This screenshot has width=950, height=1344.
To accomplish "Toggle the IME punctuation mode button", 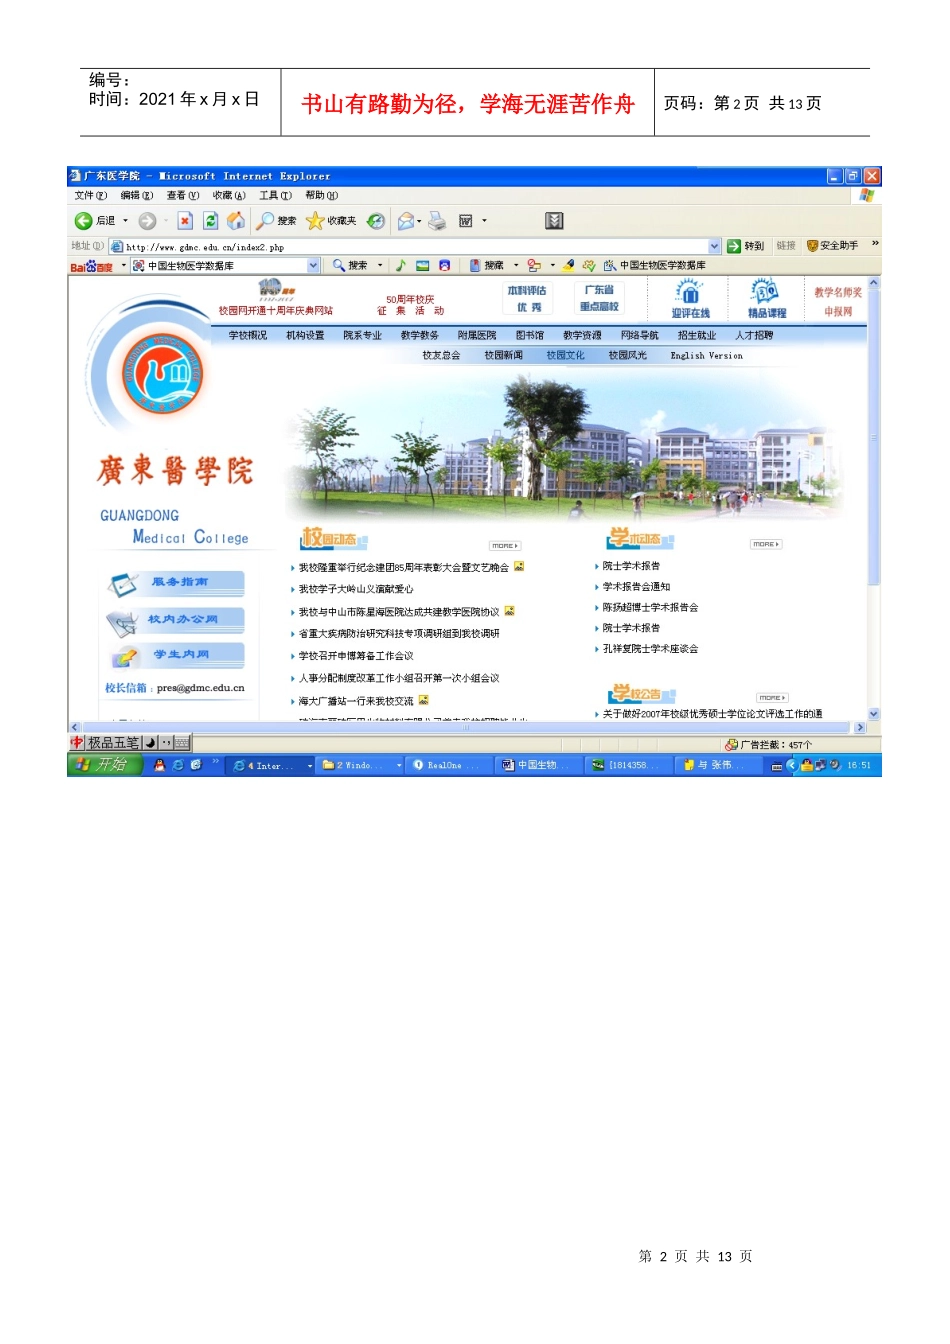I will coord(166,743).
